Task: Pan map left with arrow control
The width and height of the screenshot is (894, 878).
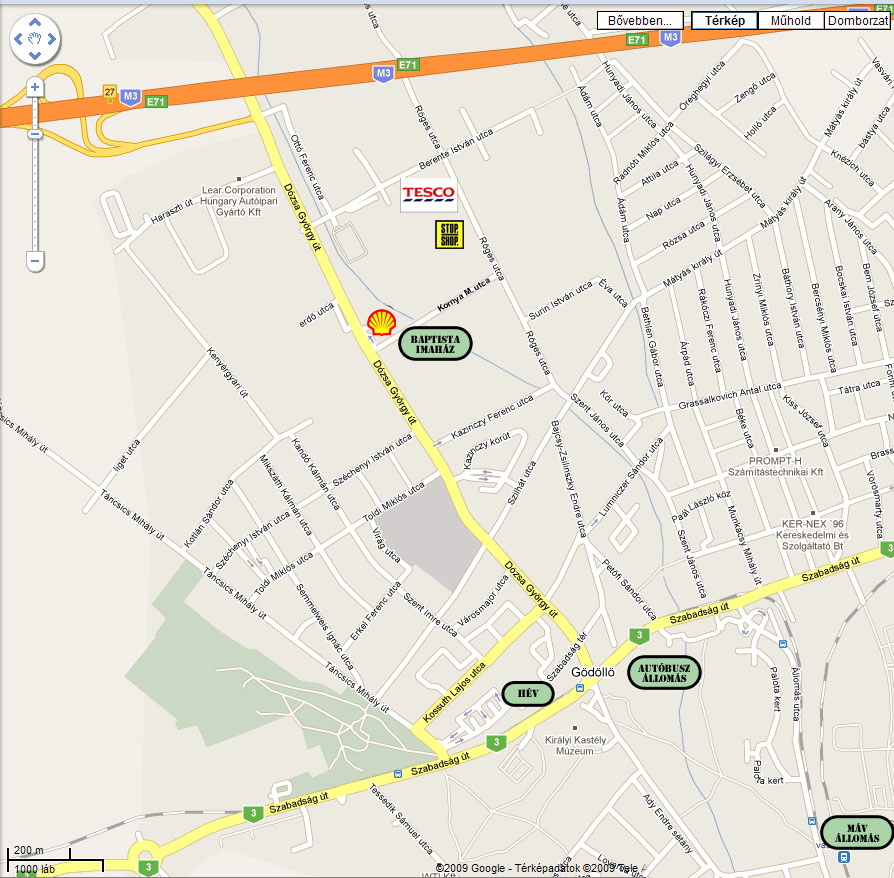Action: click(x=18, y=39)
